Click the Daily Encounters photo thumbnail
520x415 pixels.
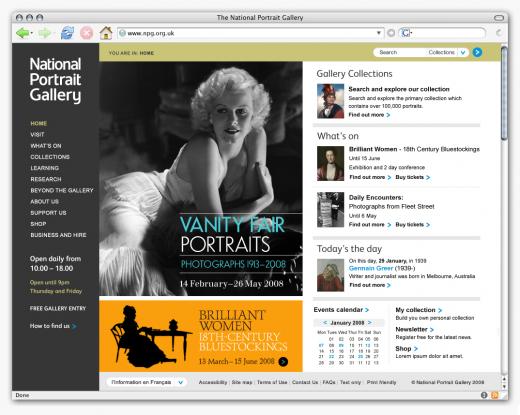pos(330,210)
